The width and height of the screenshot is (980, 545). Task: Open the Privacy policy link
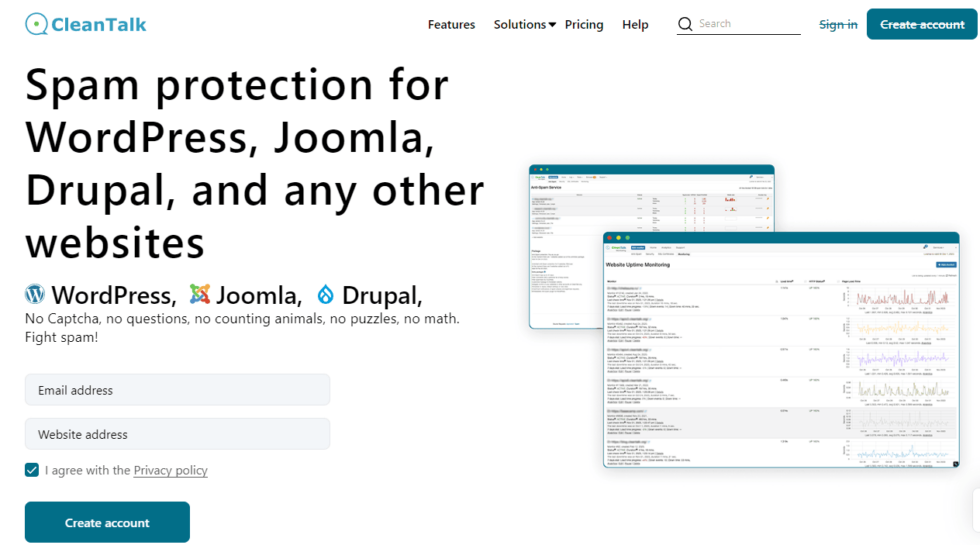(x=170, y=470)
